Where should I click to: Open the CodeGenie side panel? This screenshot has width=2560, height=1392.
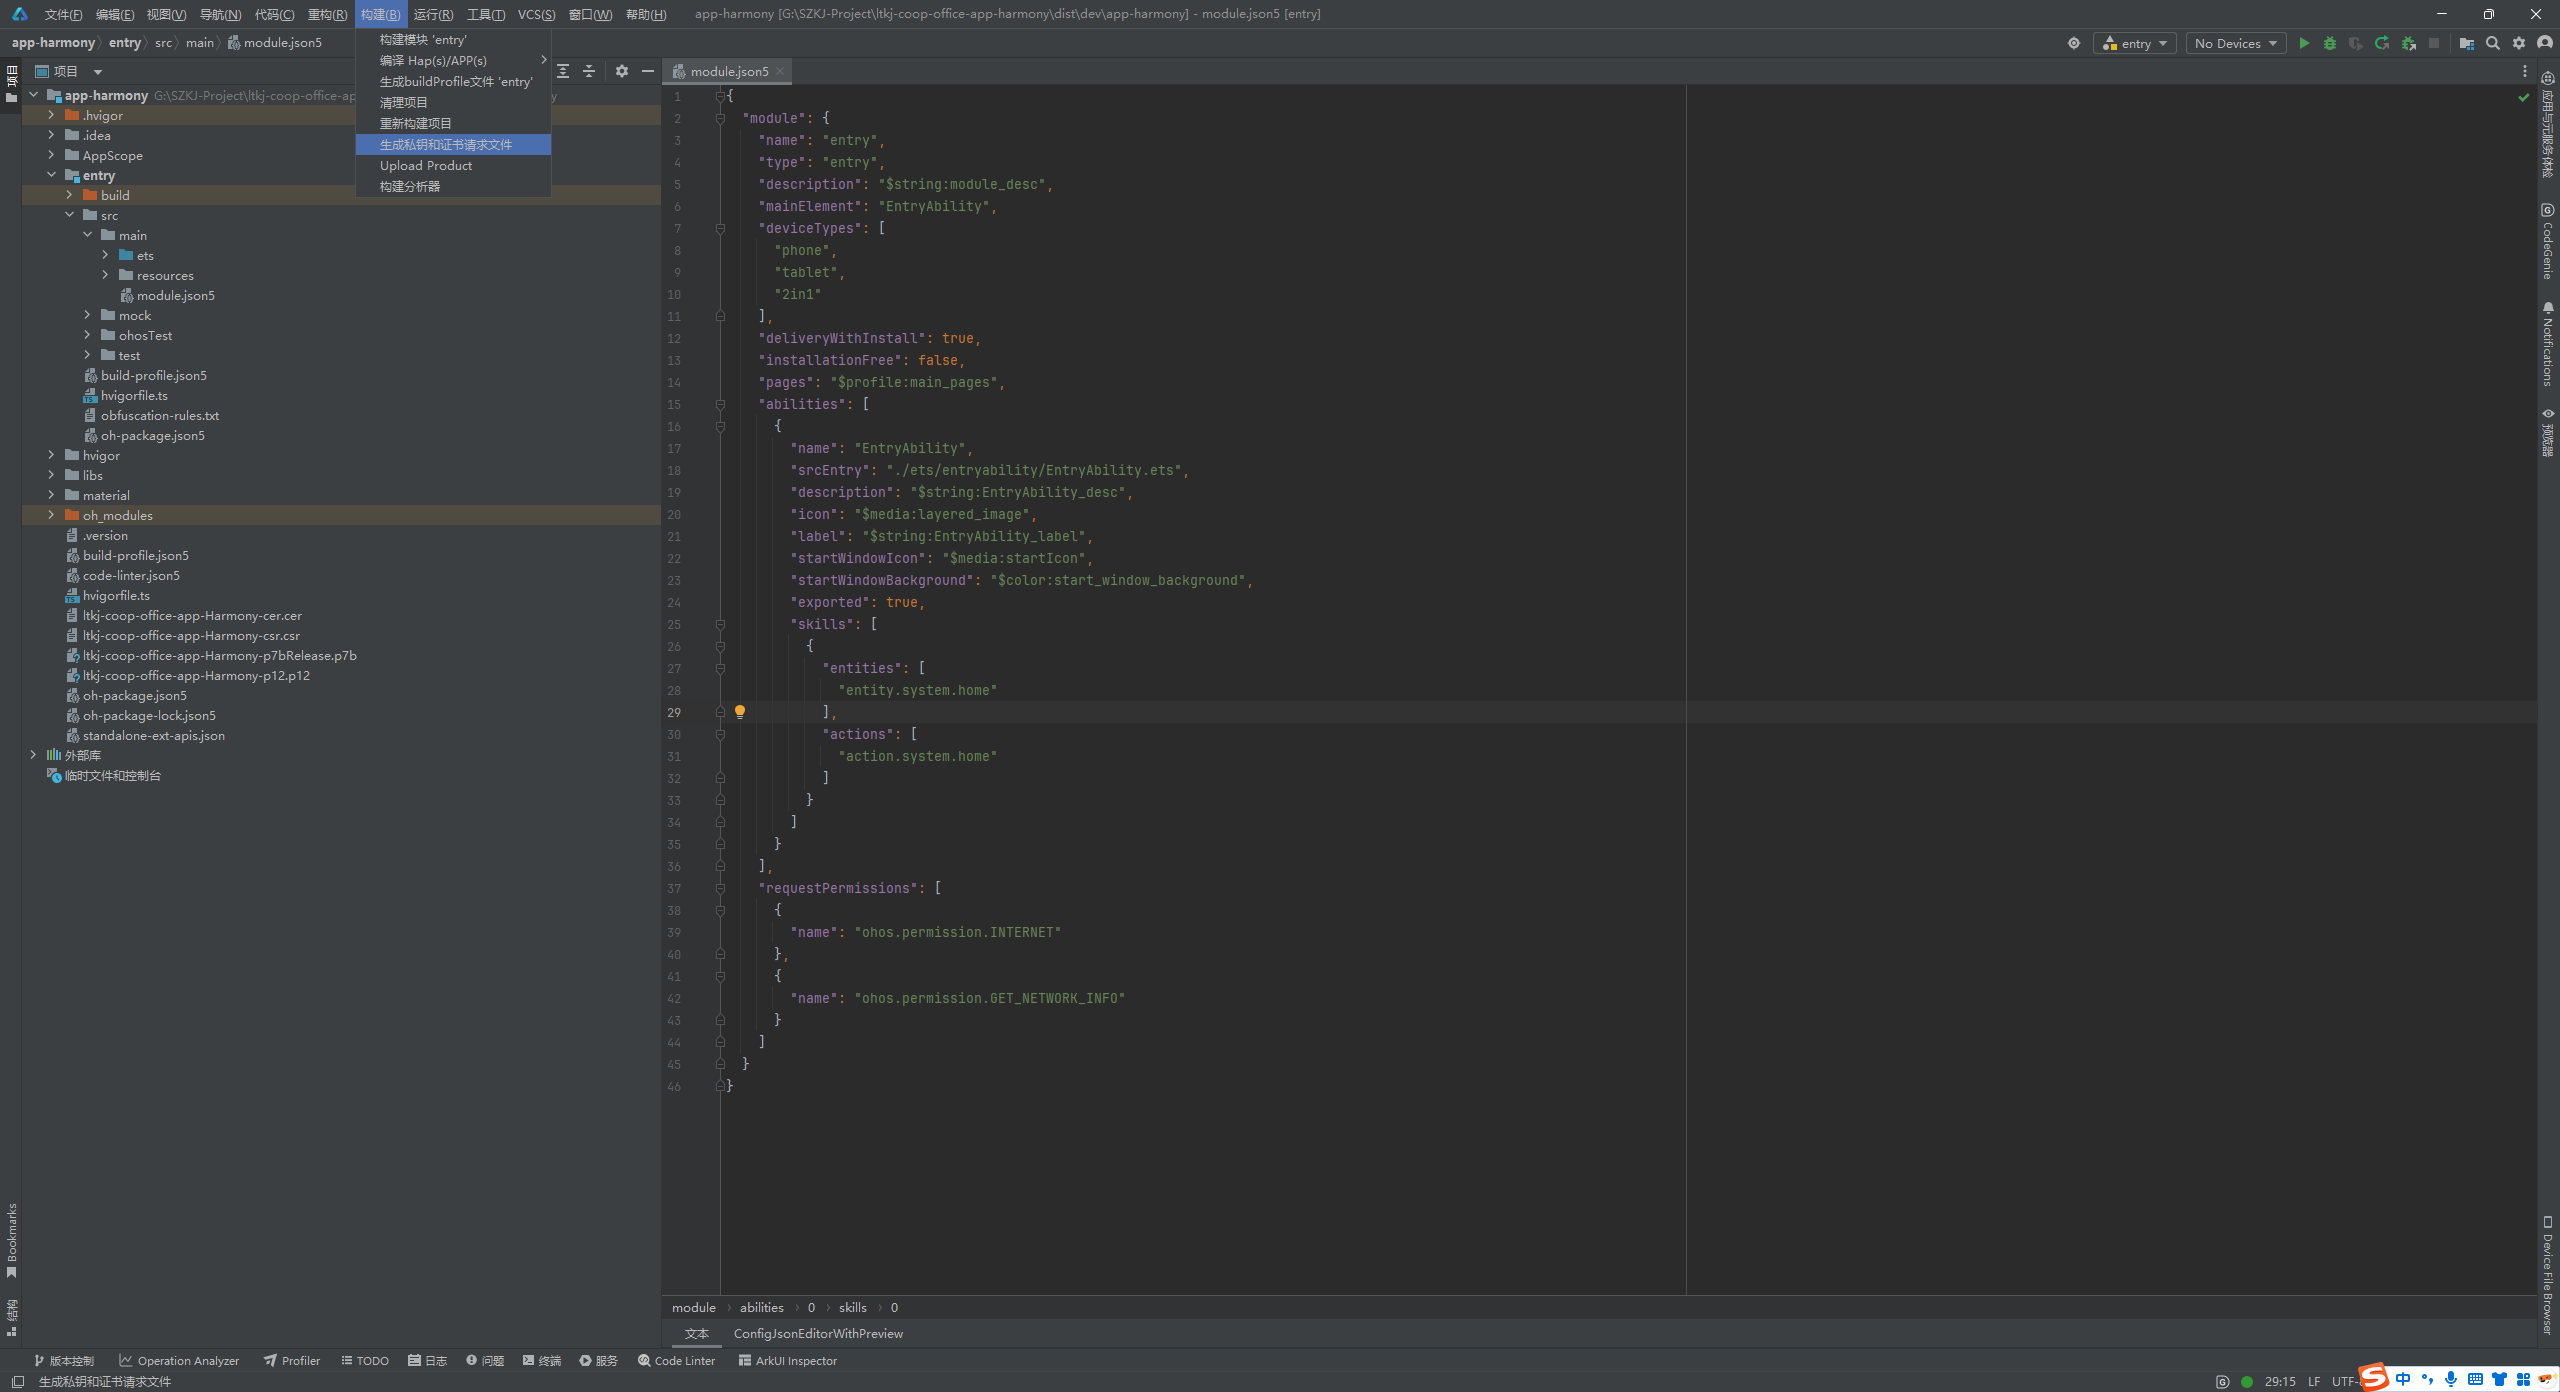[x=2548, y=240]
